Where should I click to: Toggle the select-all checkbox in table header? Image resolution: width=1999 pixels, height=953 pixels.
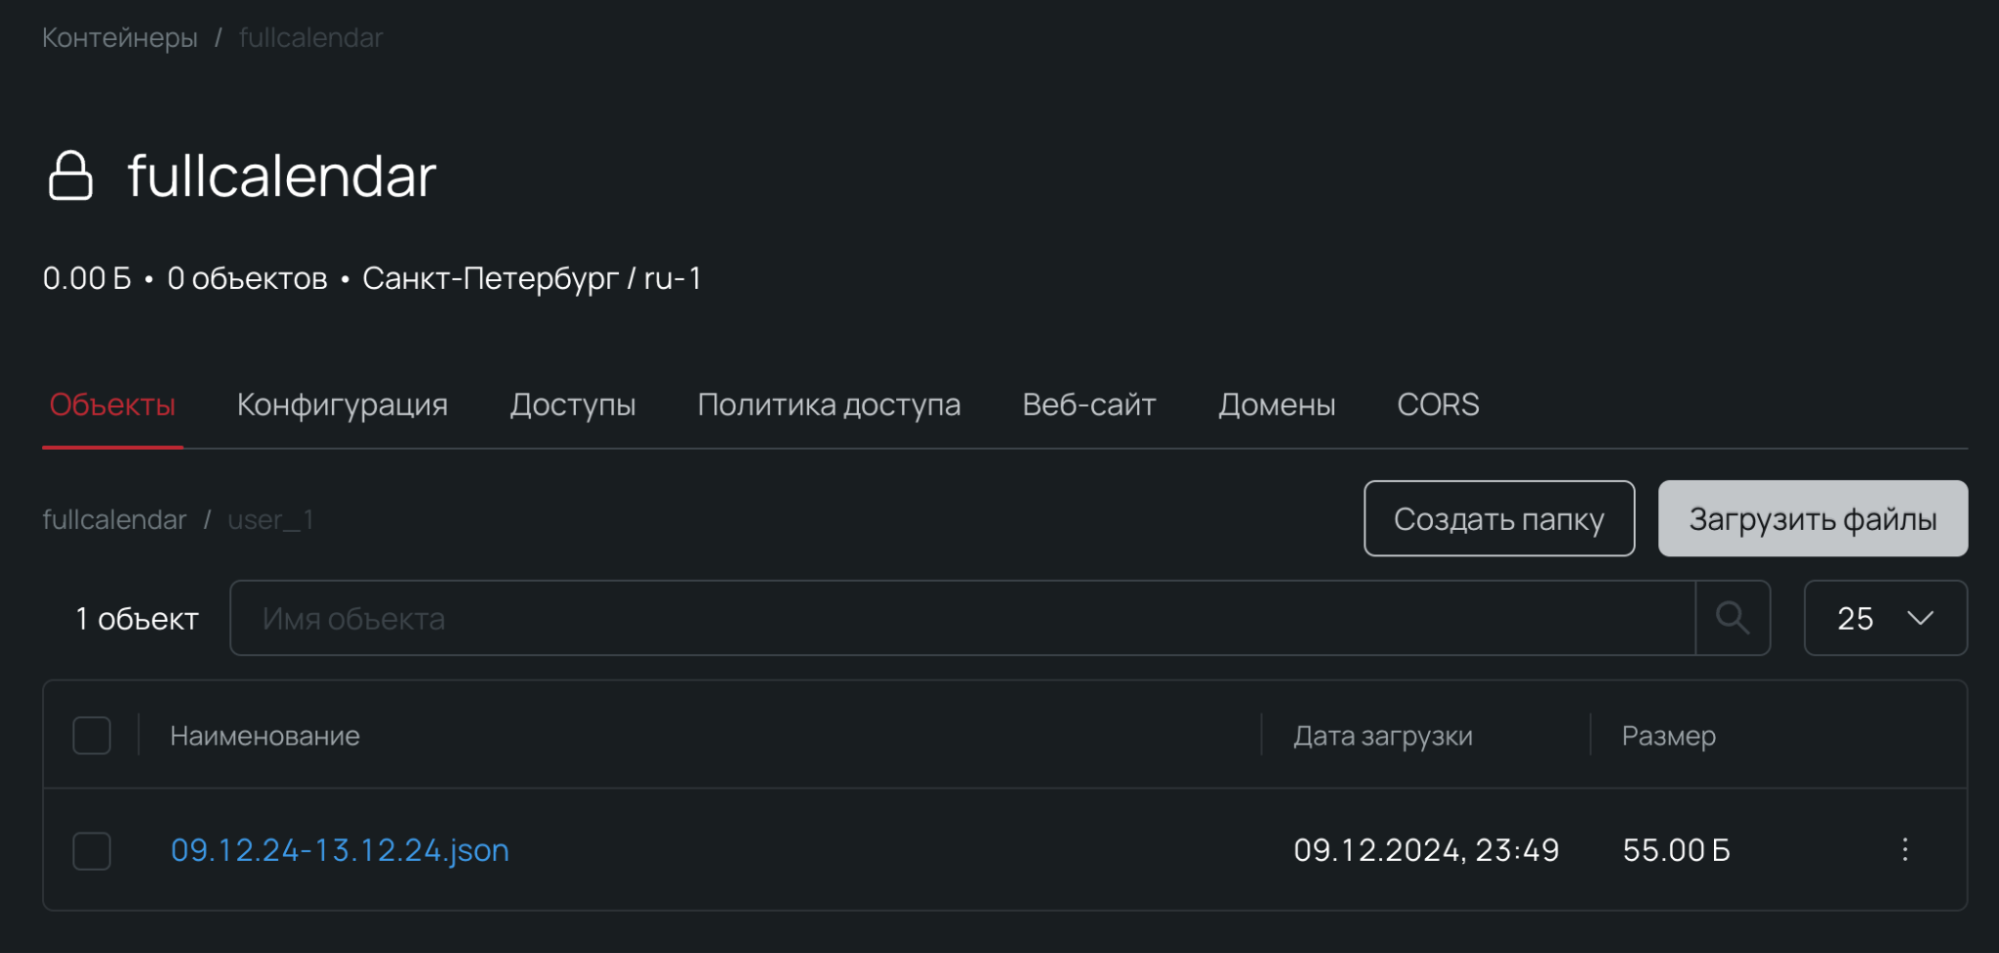point(92,736)
